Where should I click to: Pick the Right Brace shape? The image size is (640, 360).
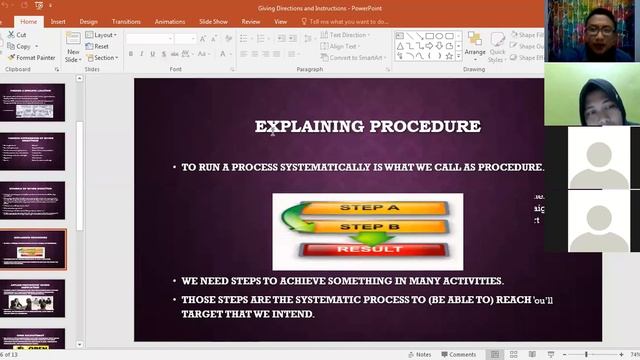[439, 56]
